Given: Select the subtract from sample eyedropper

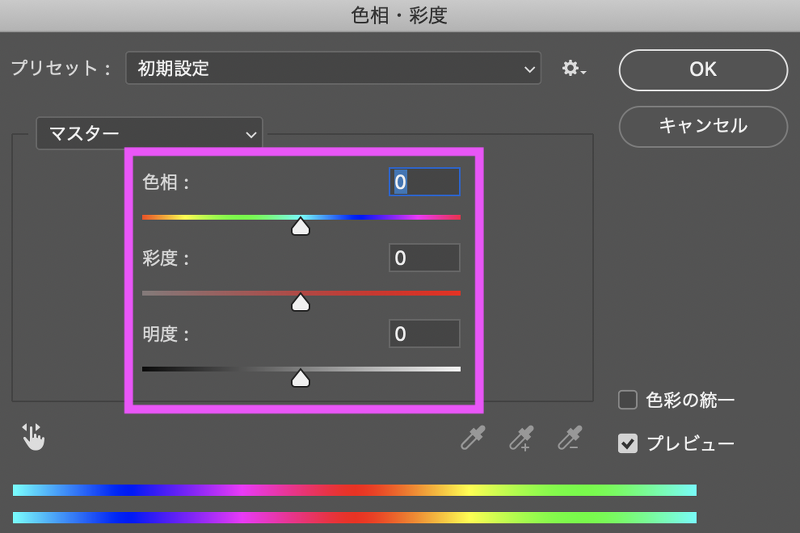Looking at the screenshot, I should coord(570,438).
